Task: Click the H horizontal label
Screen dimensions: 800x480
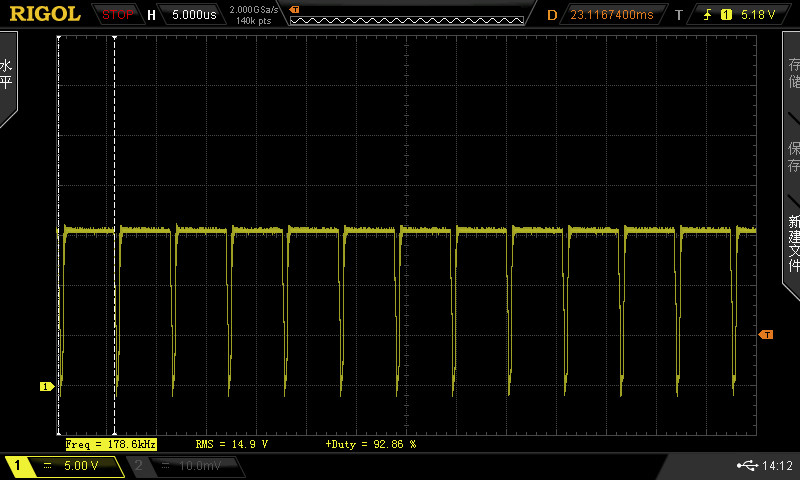Action: [151, 15]
